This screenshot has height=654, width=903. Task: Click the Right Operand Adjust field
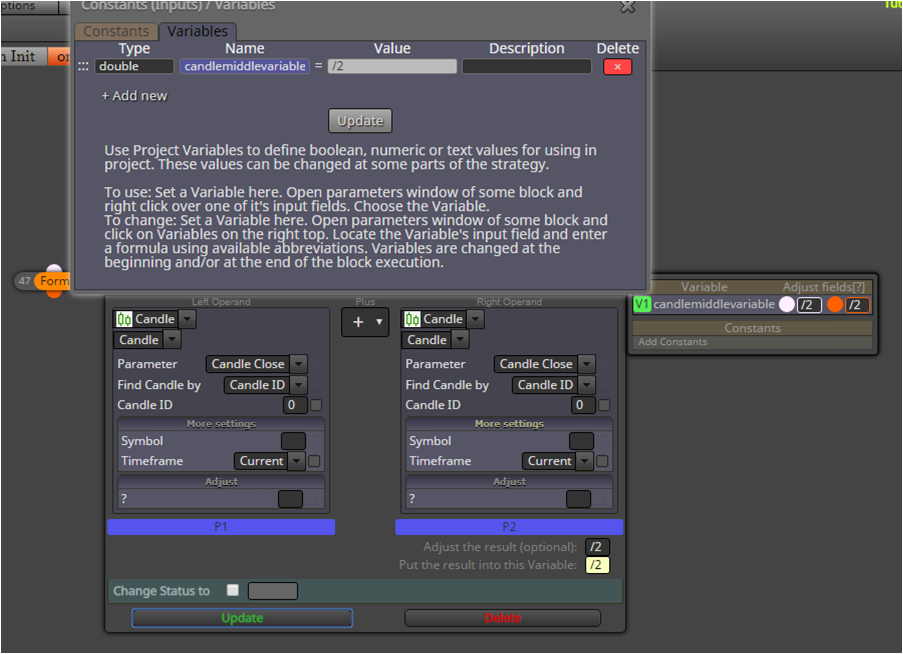pos(578,499)
